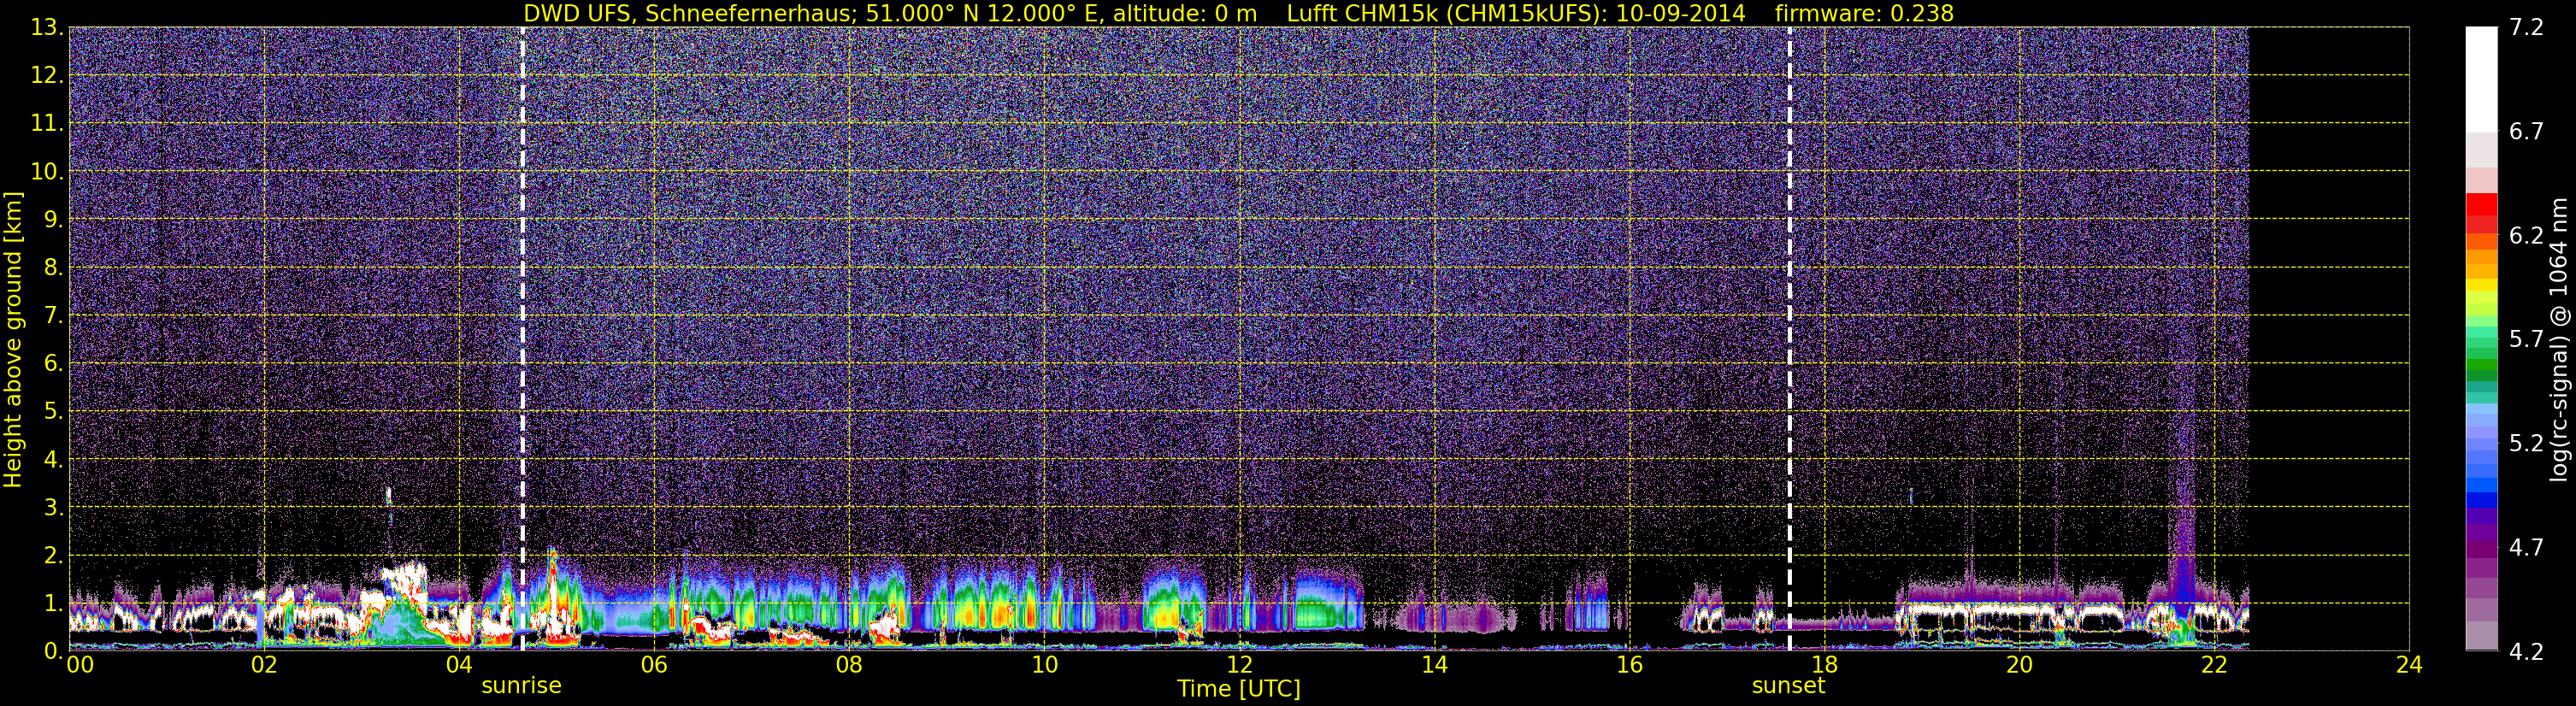This screenshot has height=706, width=2576.
Task: Click the sunrise dashed vertical line
Action: (x=522, y=338)
